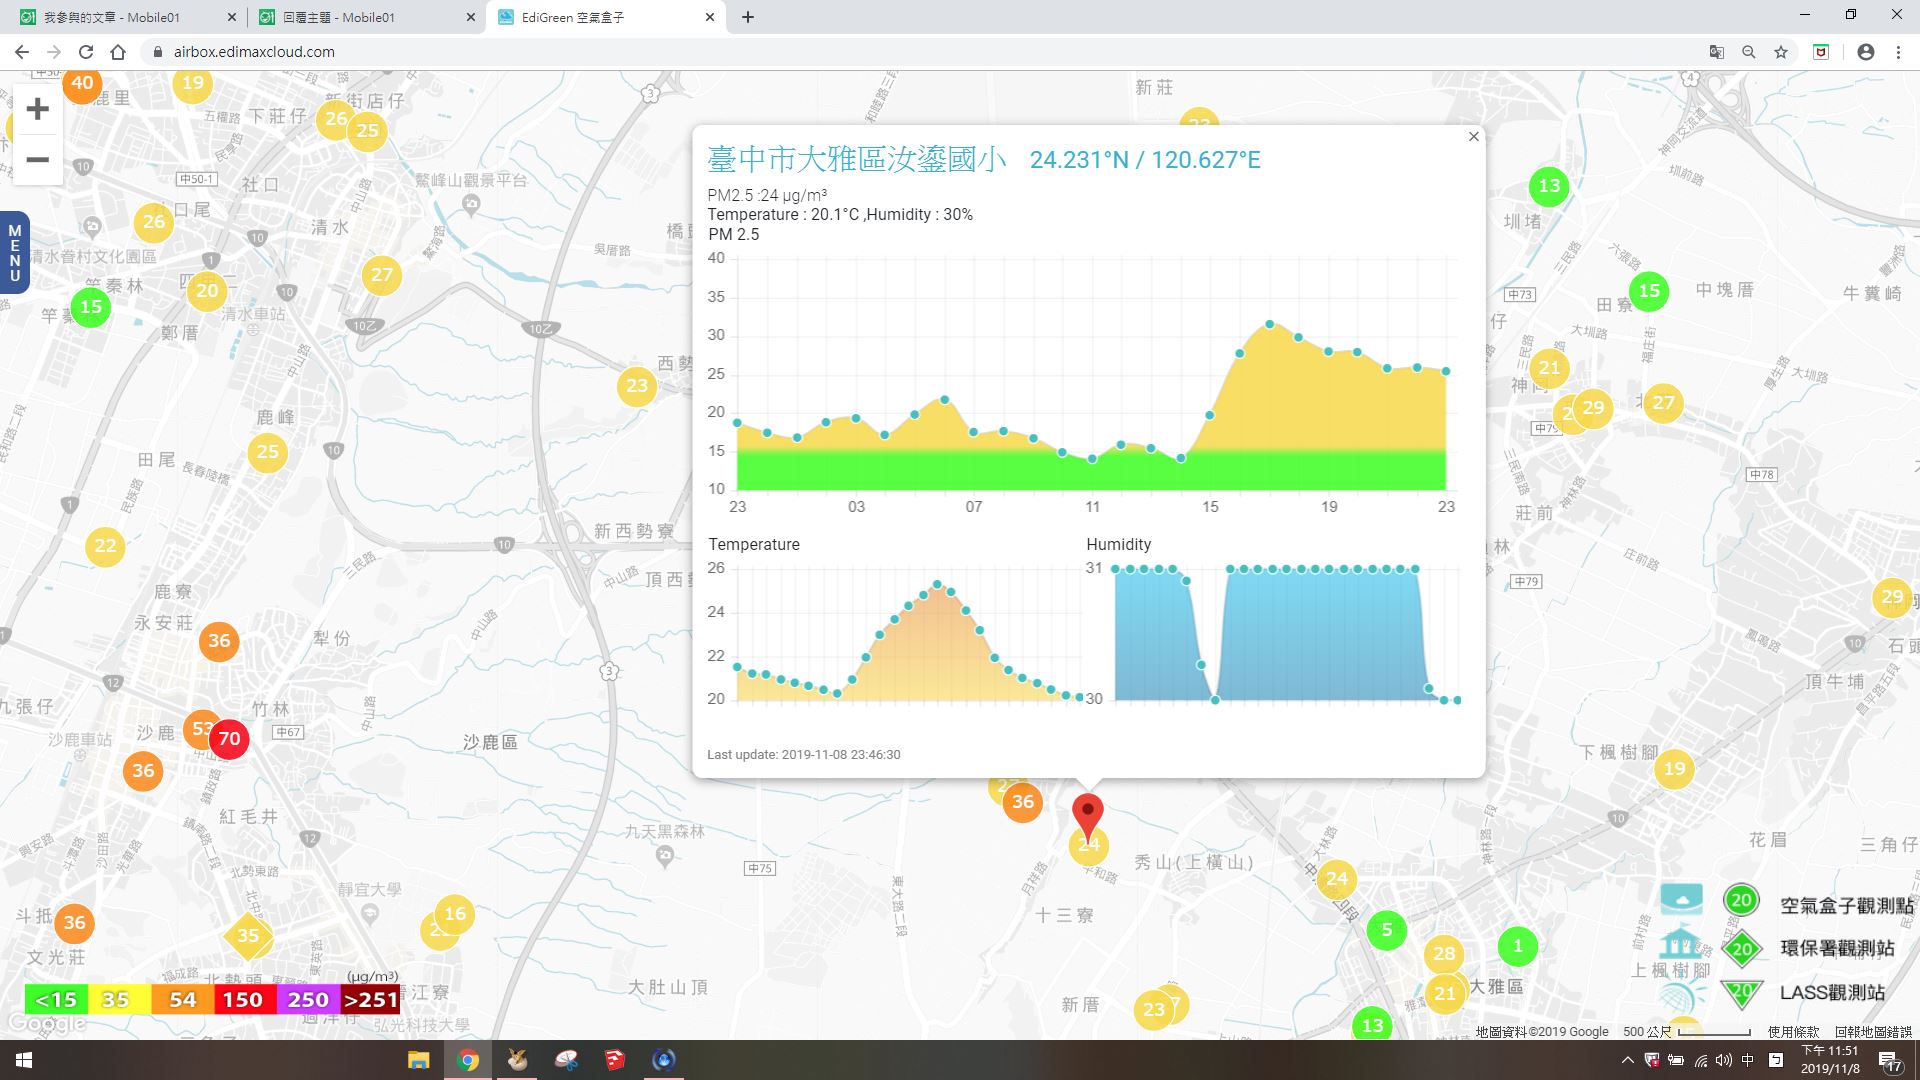
Task: Click the dark red >251 scale swatch
Action: click(370, 999)
